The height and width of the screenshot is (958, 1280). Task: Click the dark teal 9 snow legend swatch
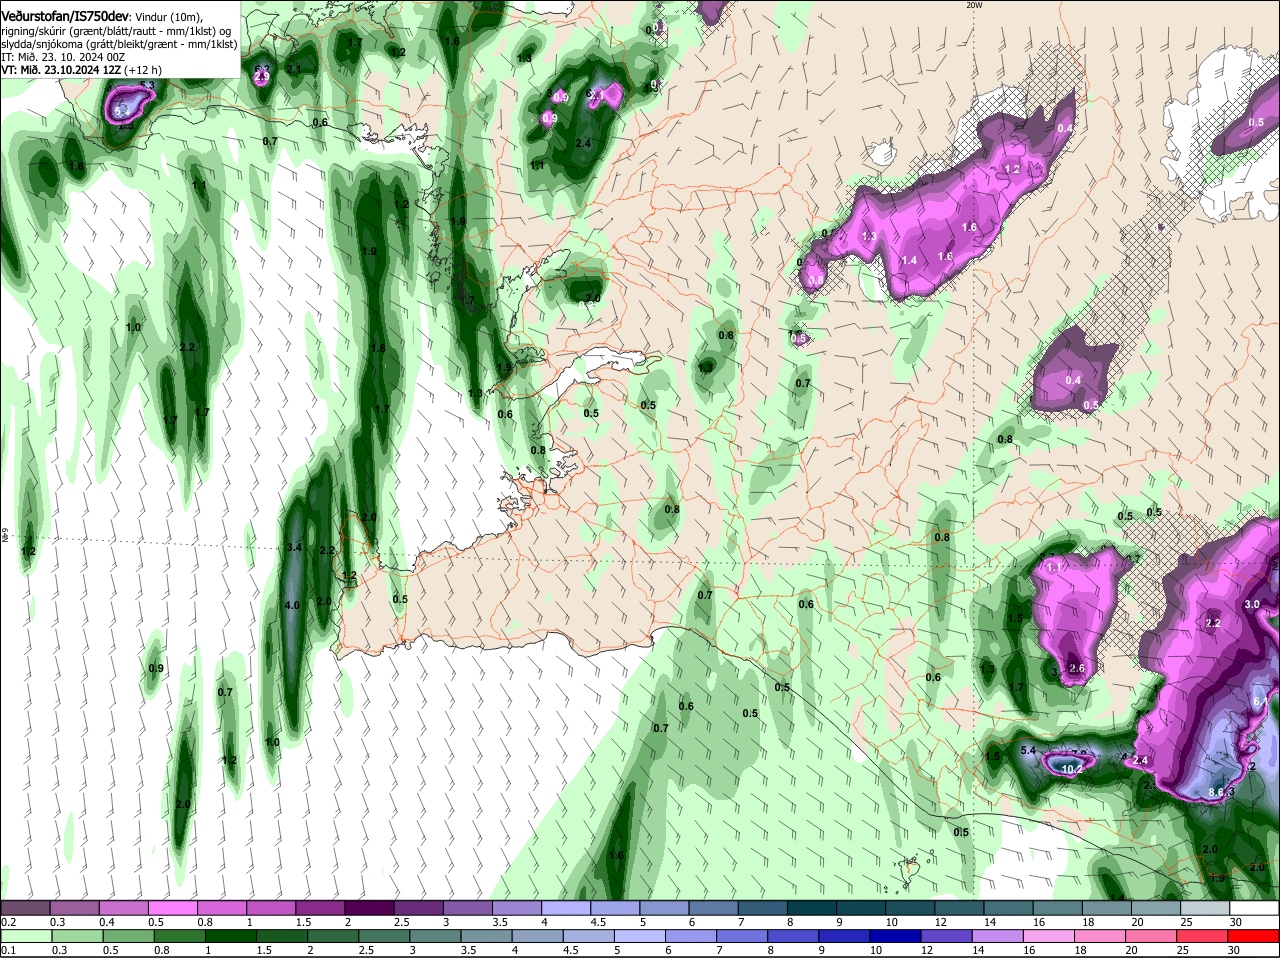[x=863, y=907]
